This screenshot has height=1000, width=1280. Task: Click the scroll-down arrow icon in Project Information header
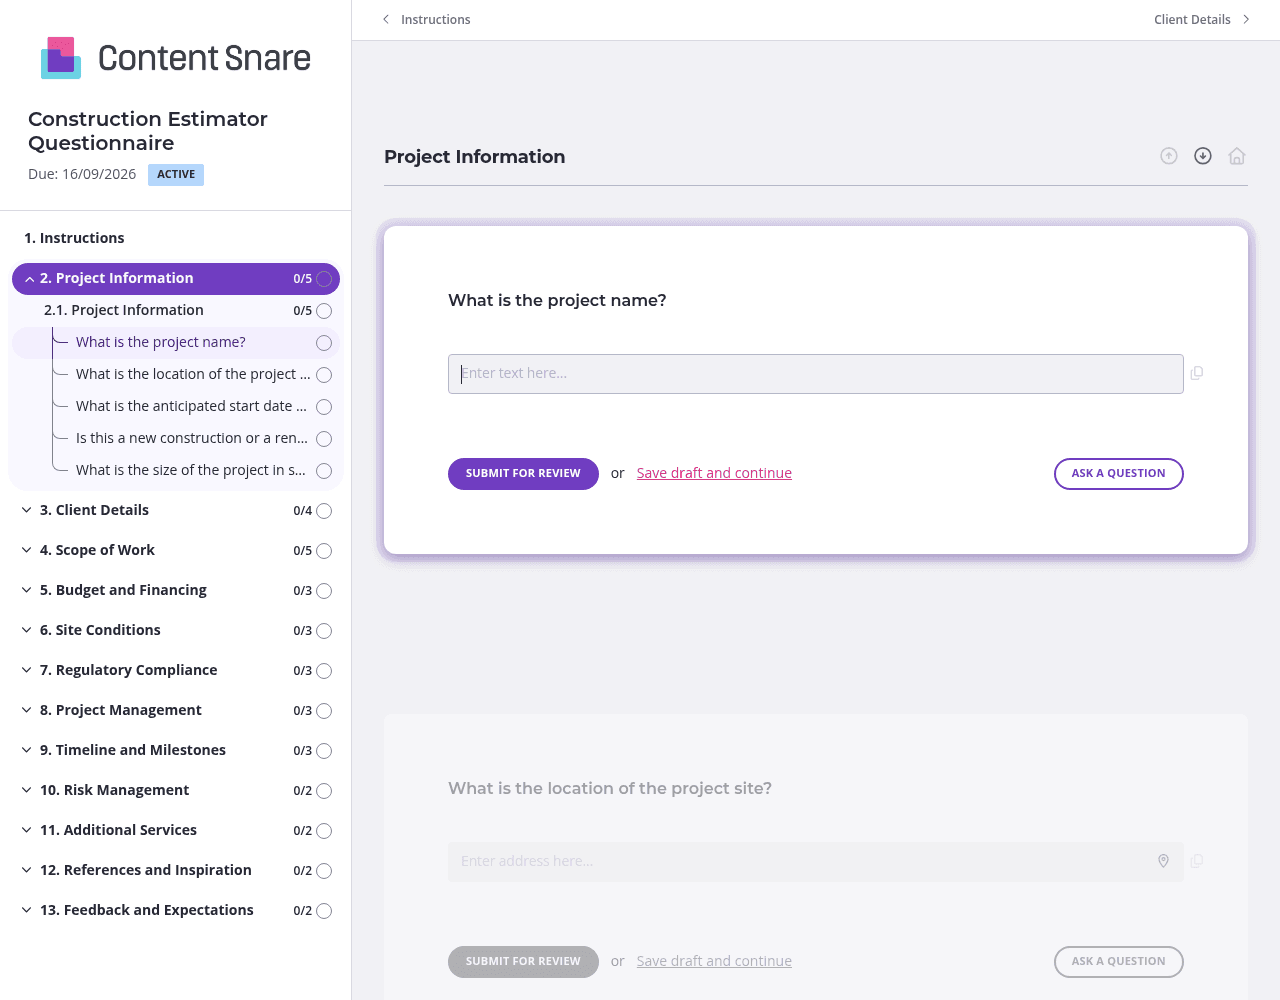tap(1203, 156)
